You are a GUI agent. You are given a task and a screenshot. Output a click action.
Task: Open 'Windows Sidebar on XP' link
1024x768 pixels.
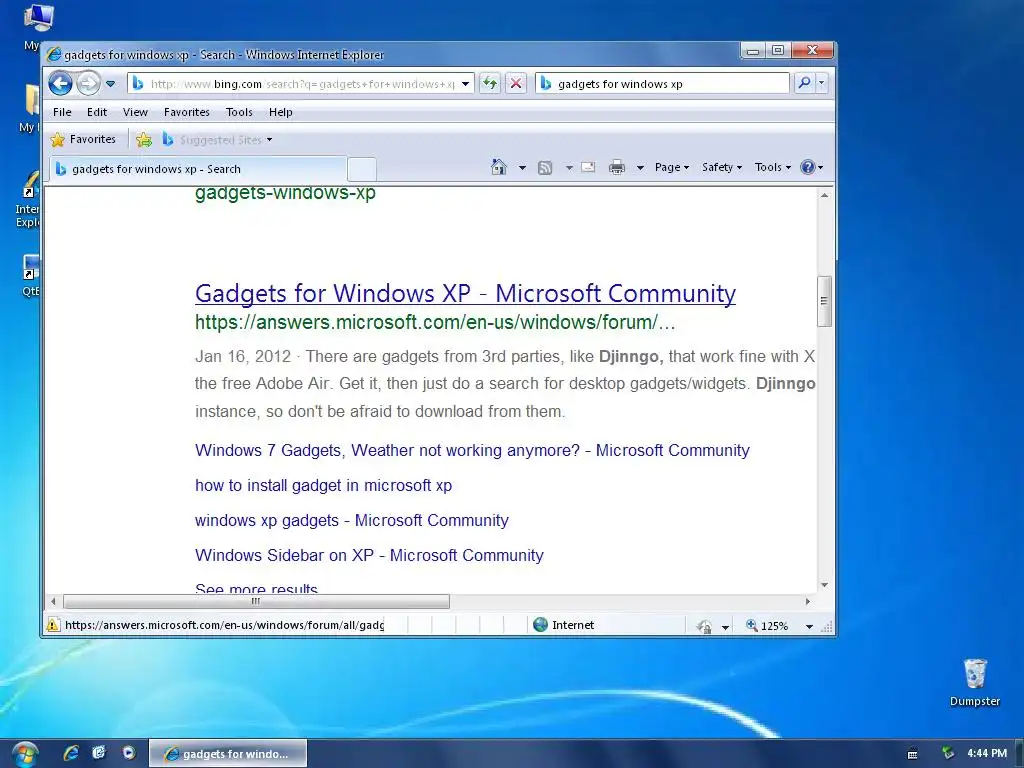[369, 556]
